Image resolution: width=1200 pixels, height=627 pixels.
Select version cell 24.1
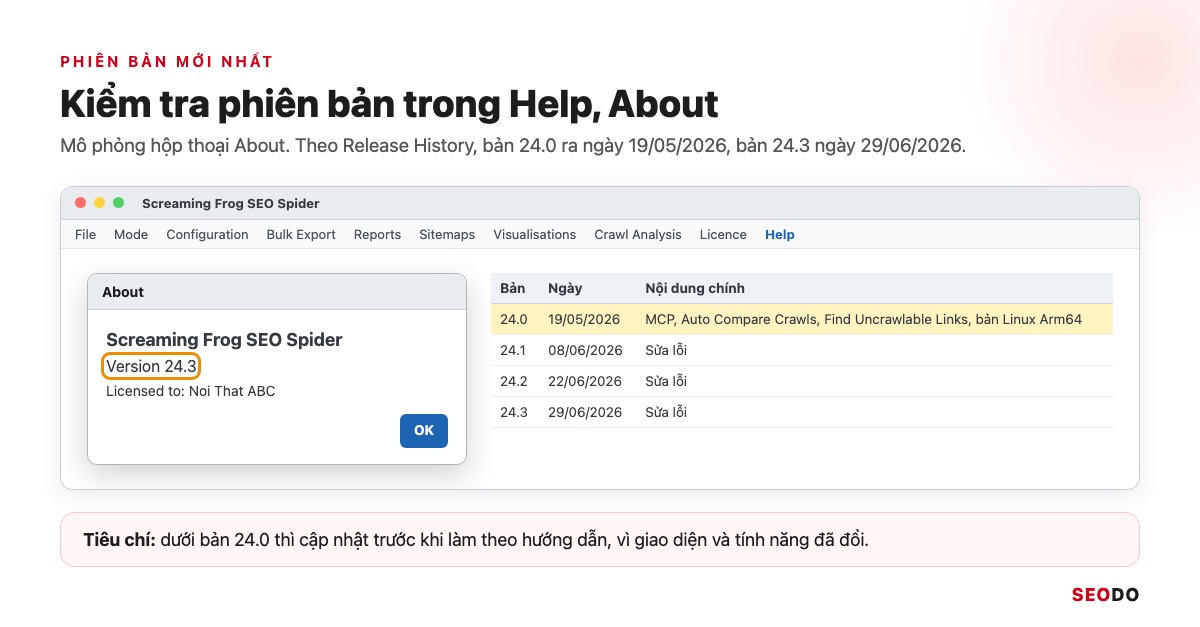pyautogui.click(x=513, y=350)
